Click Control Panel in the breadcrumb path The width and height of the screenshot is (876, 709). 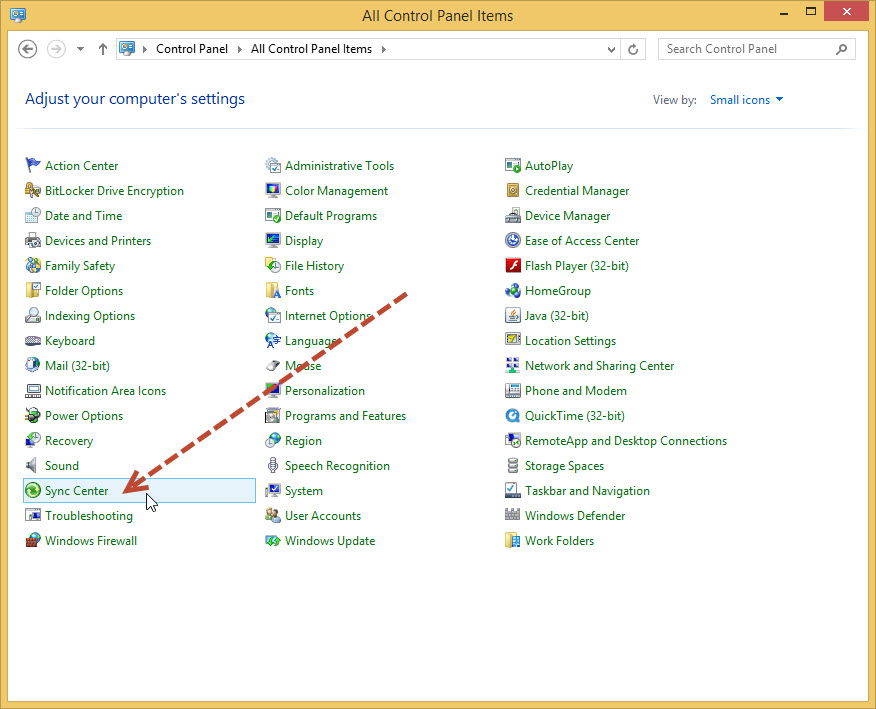(x=192, y=49)
